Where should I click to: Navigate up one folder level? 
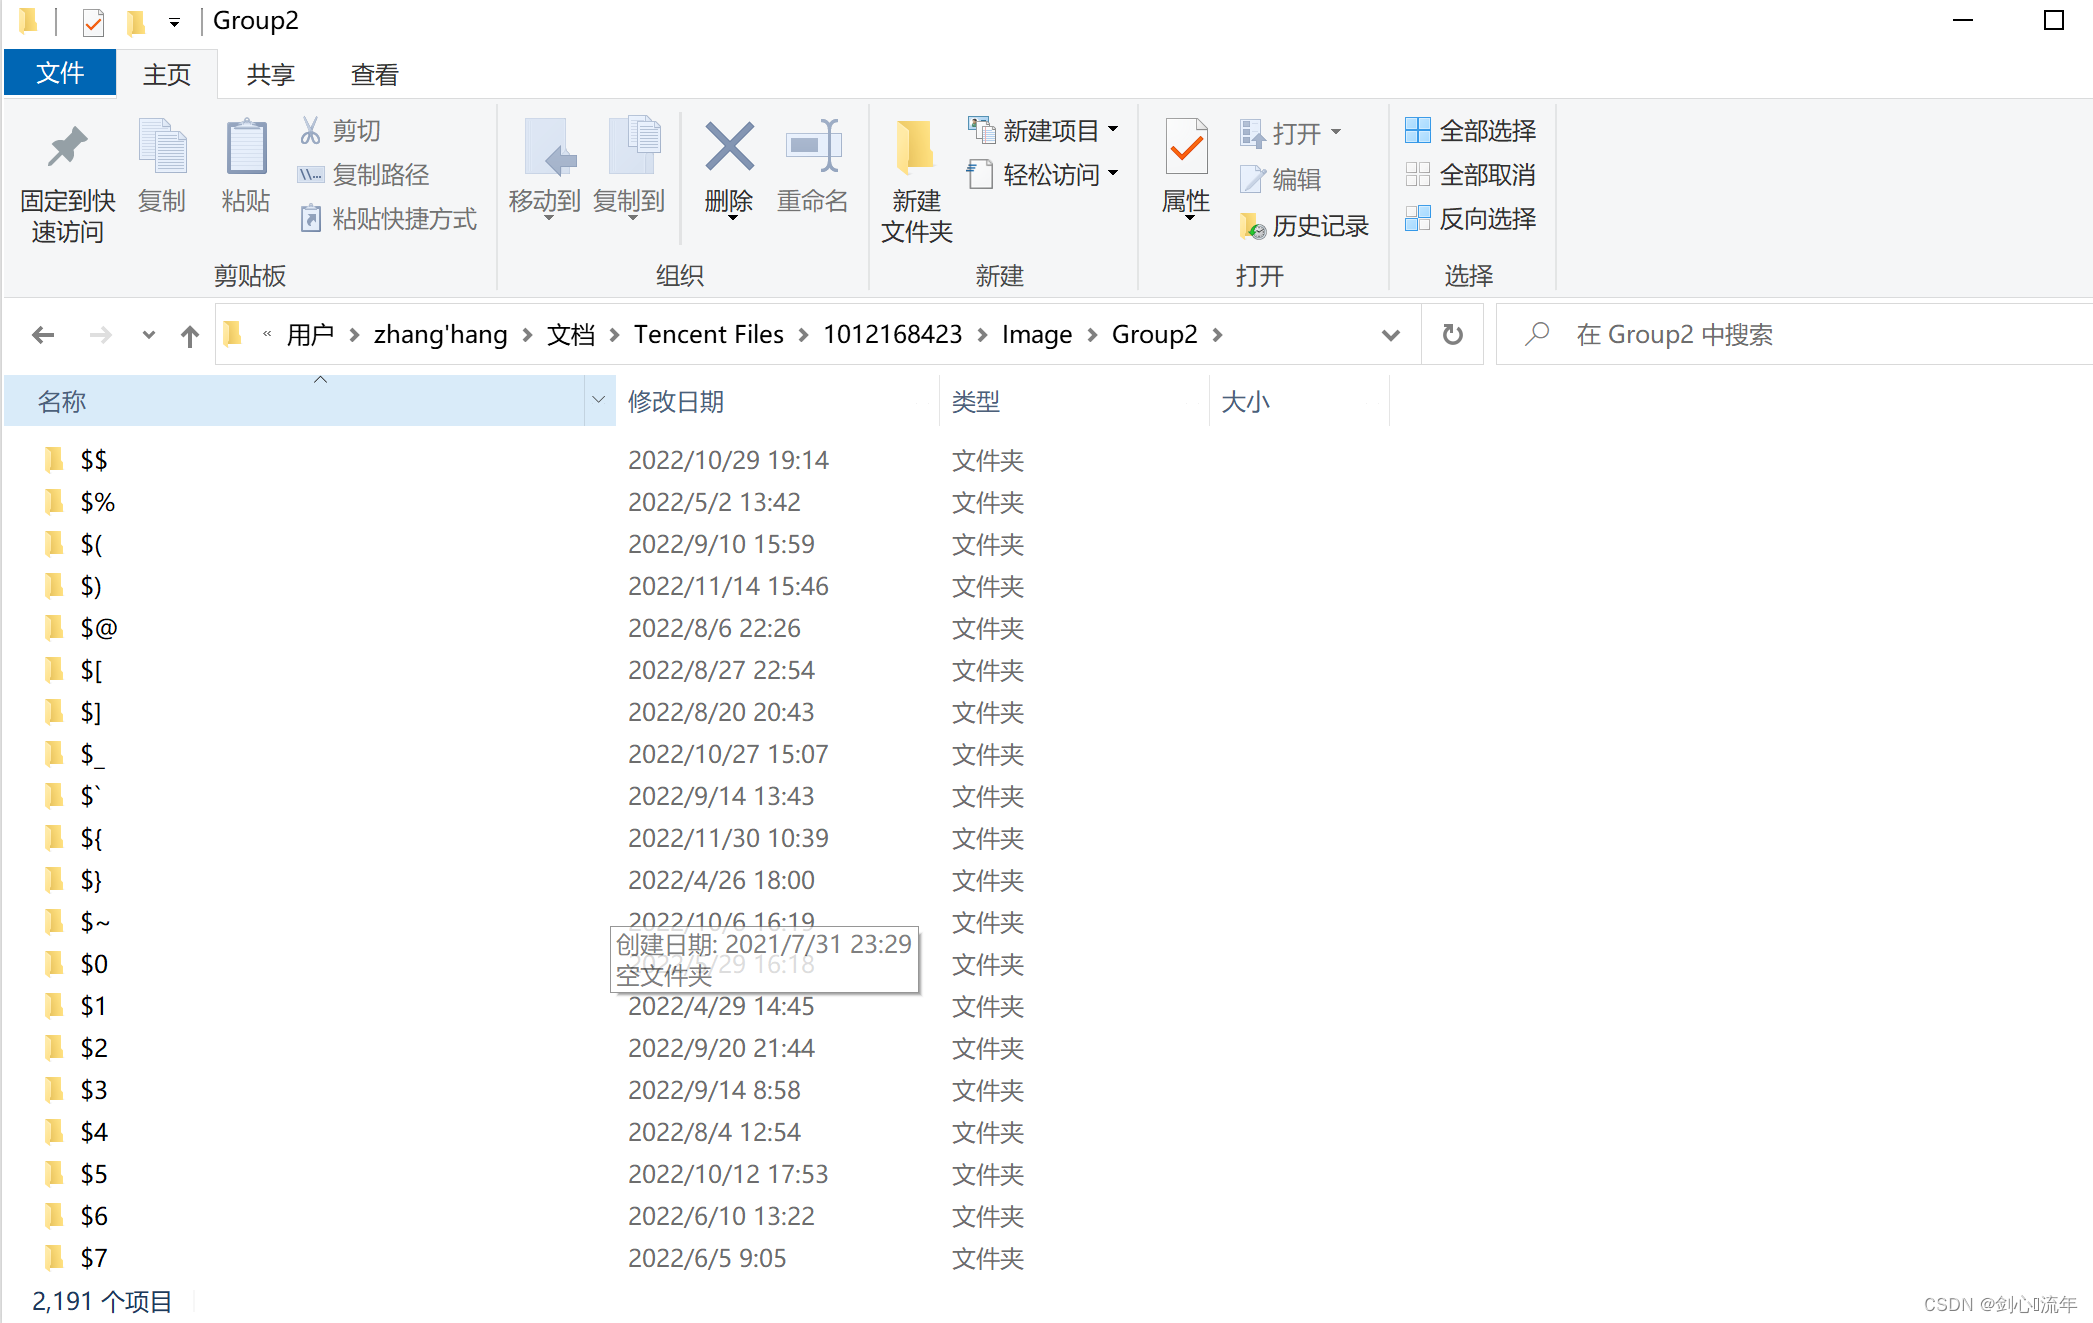pyautogui.click(x=189, y=335)
